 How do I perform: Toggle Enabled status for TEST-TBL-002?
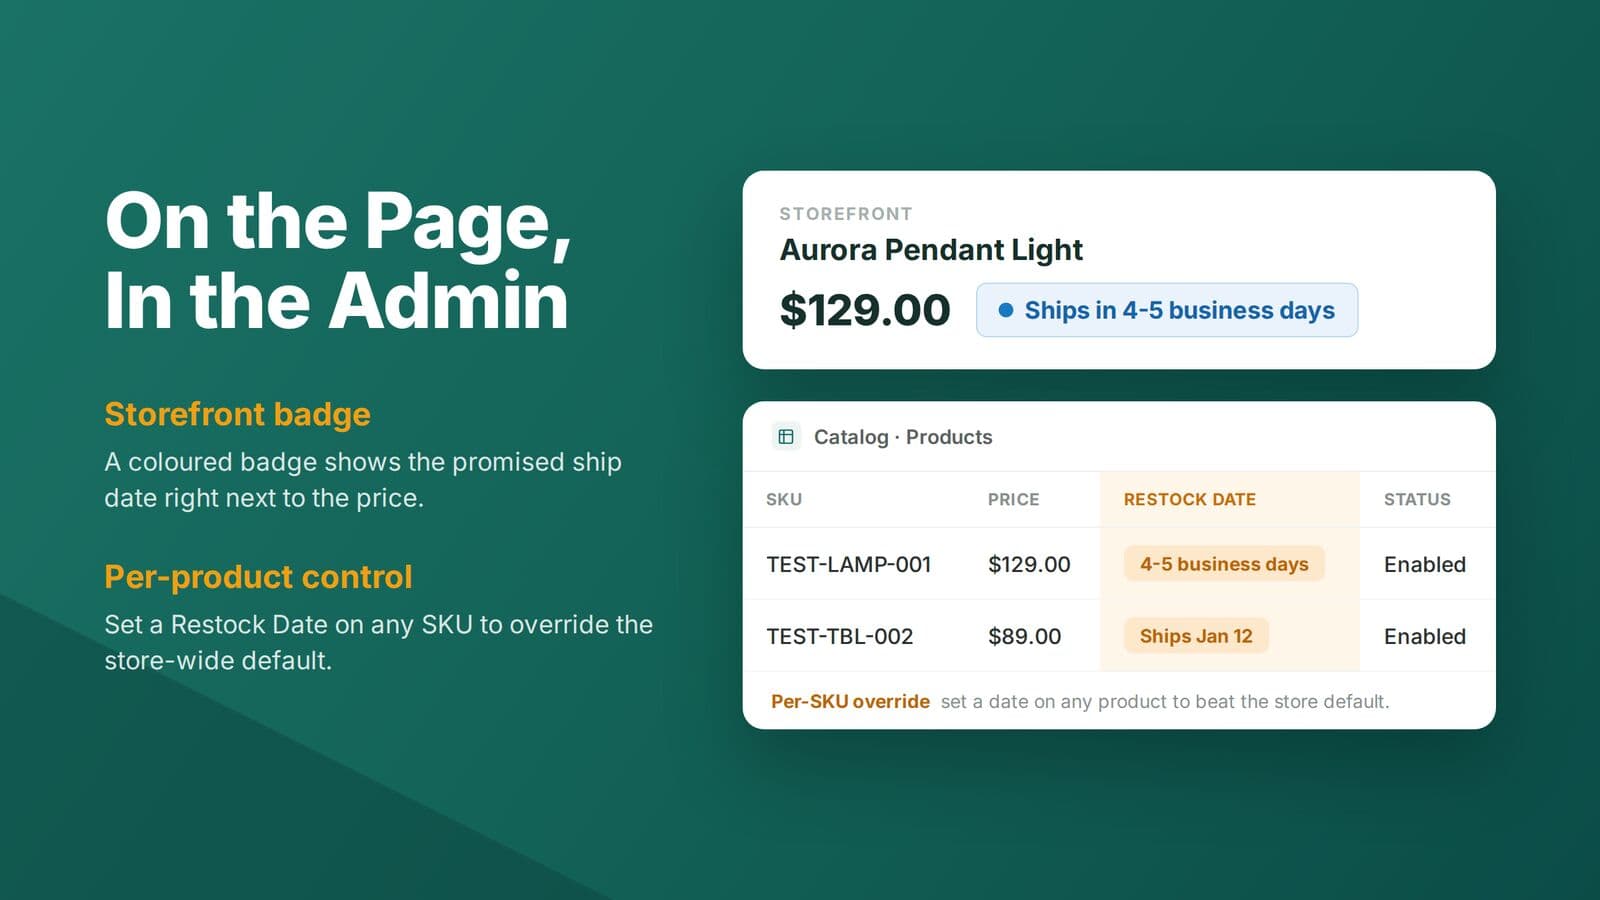1424,636
